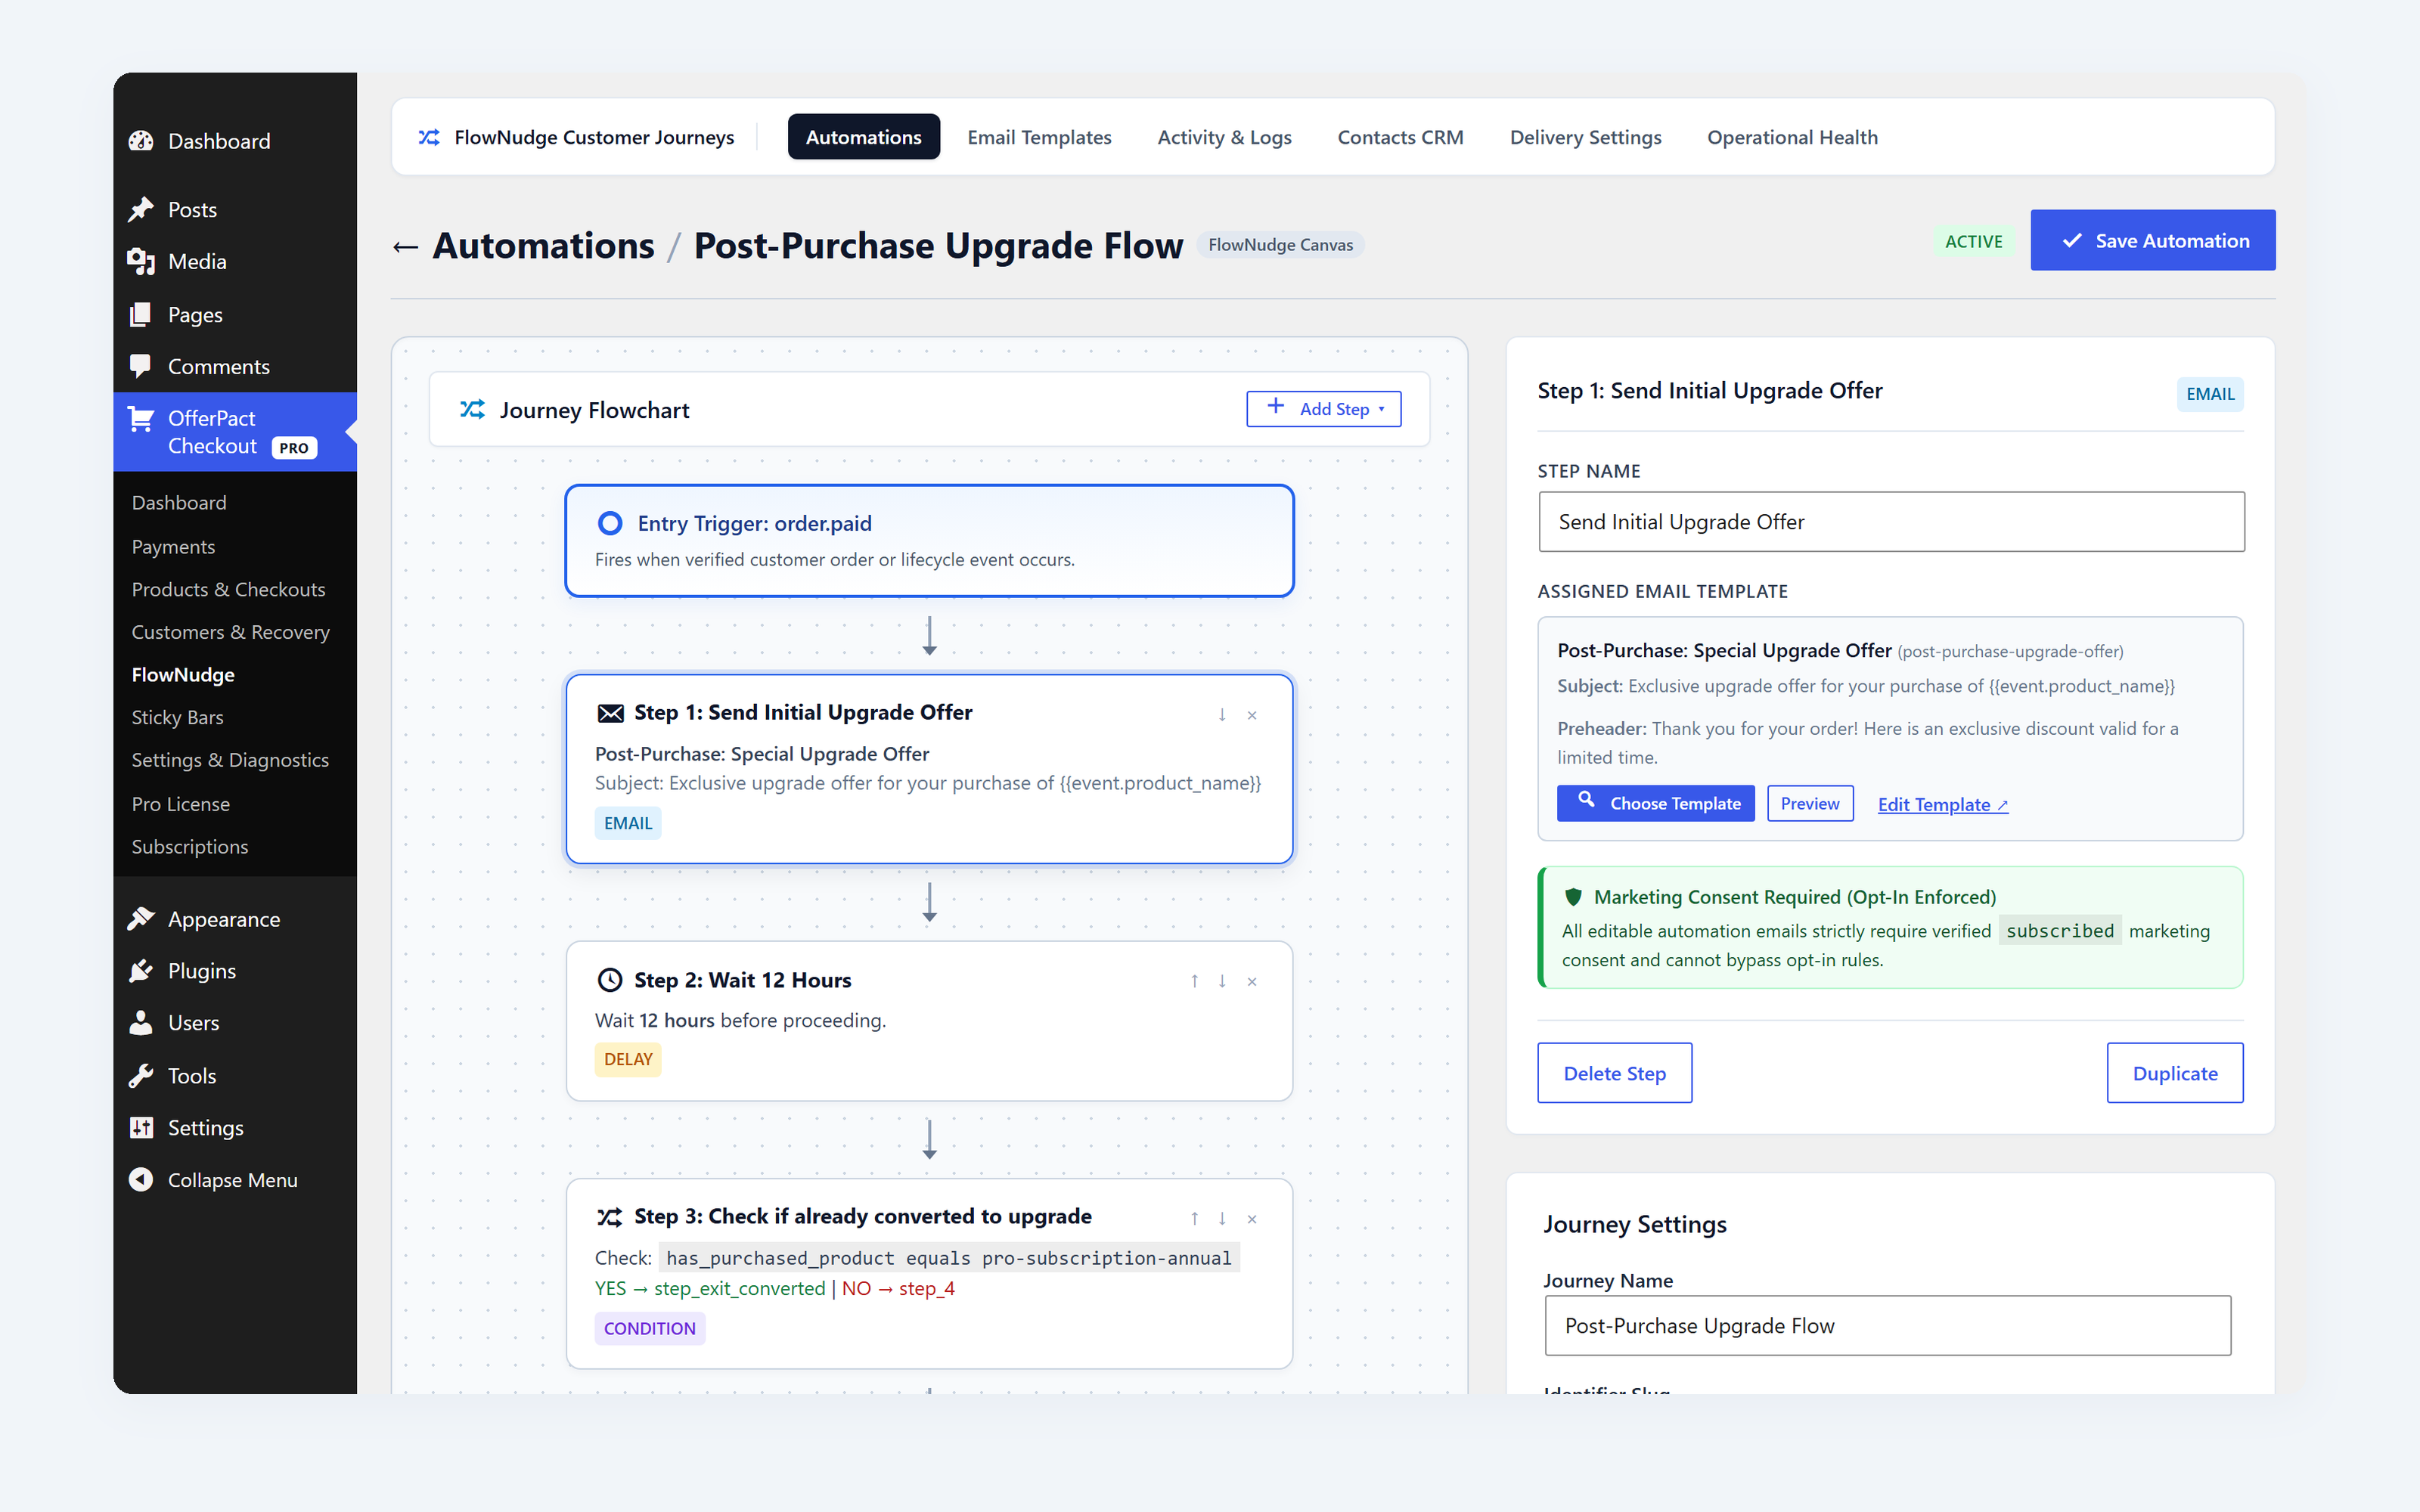Click the Journey Flowchart shuffle icon

[472, 410]
